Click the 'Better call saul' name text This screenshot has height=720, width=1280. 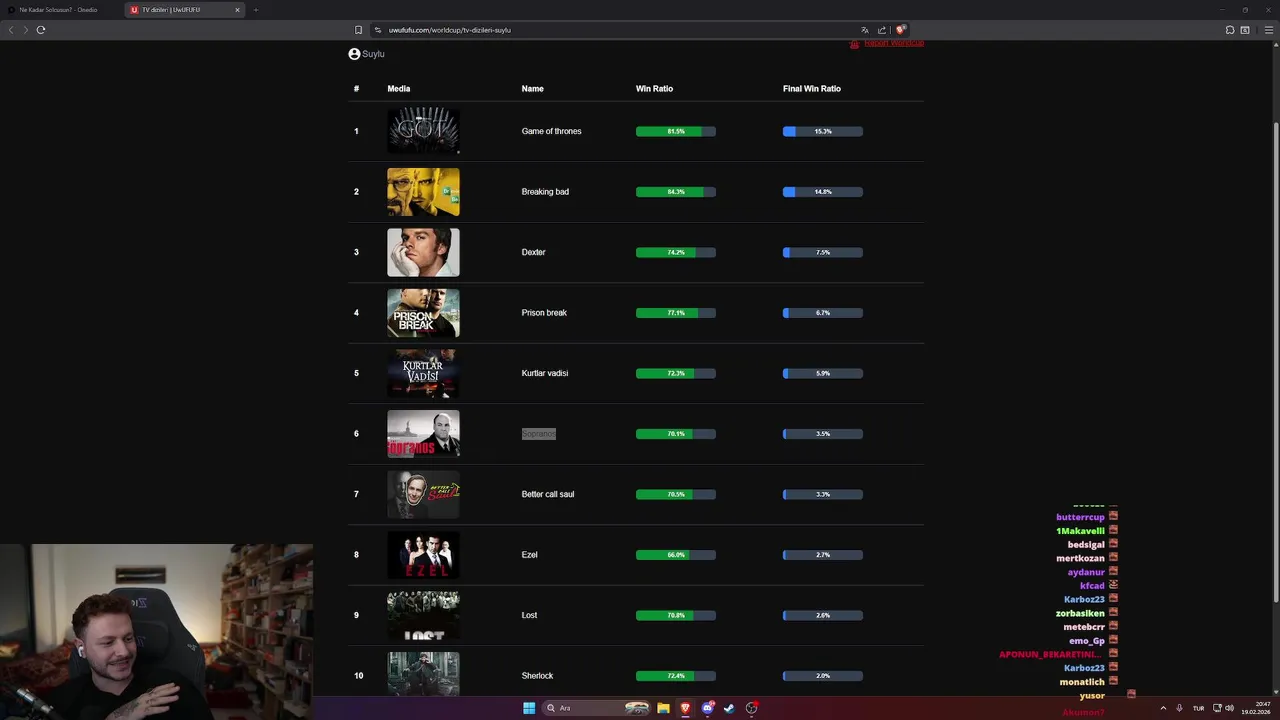[x=548, y=494]
